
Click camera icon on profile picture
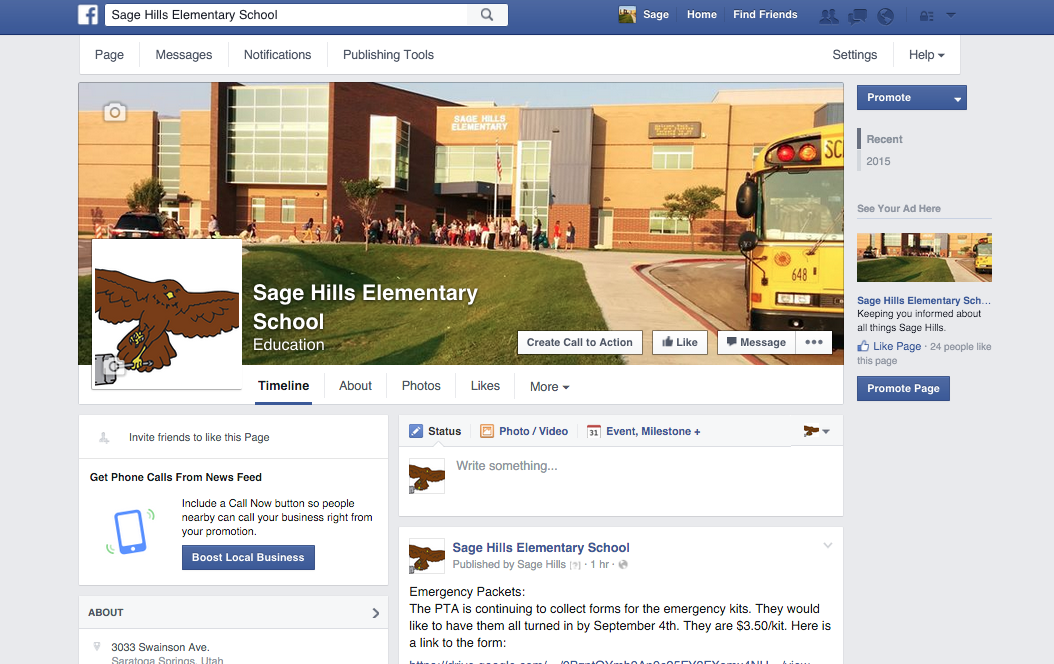click(x=112, y=368)
